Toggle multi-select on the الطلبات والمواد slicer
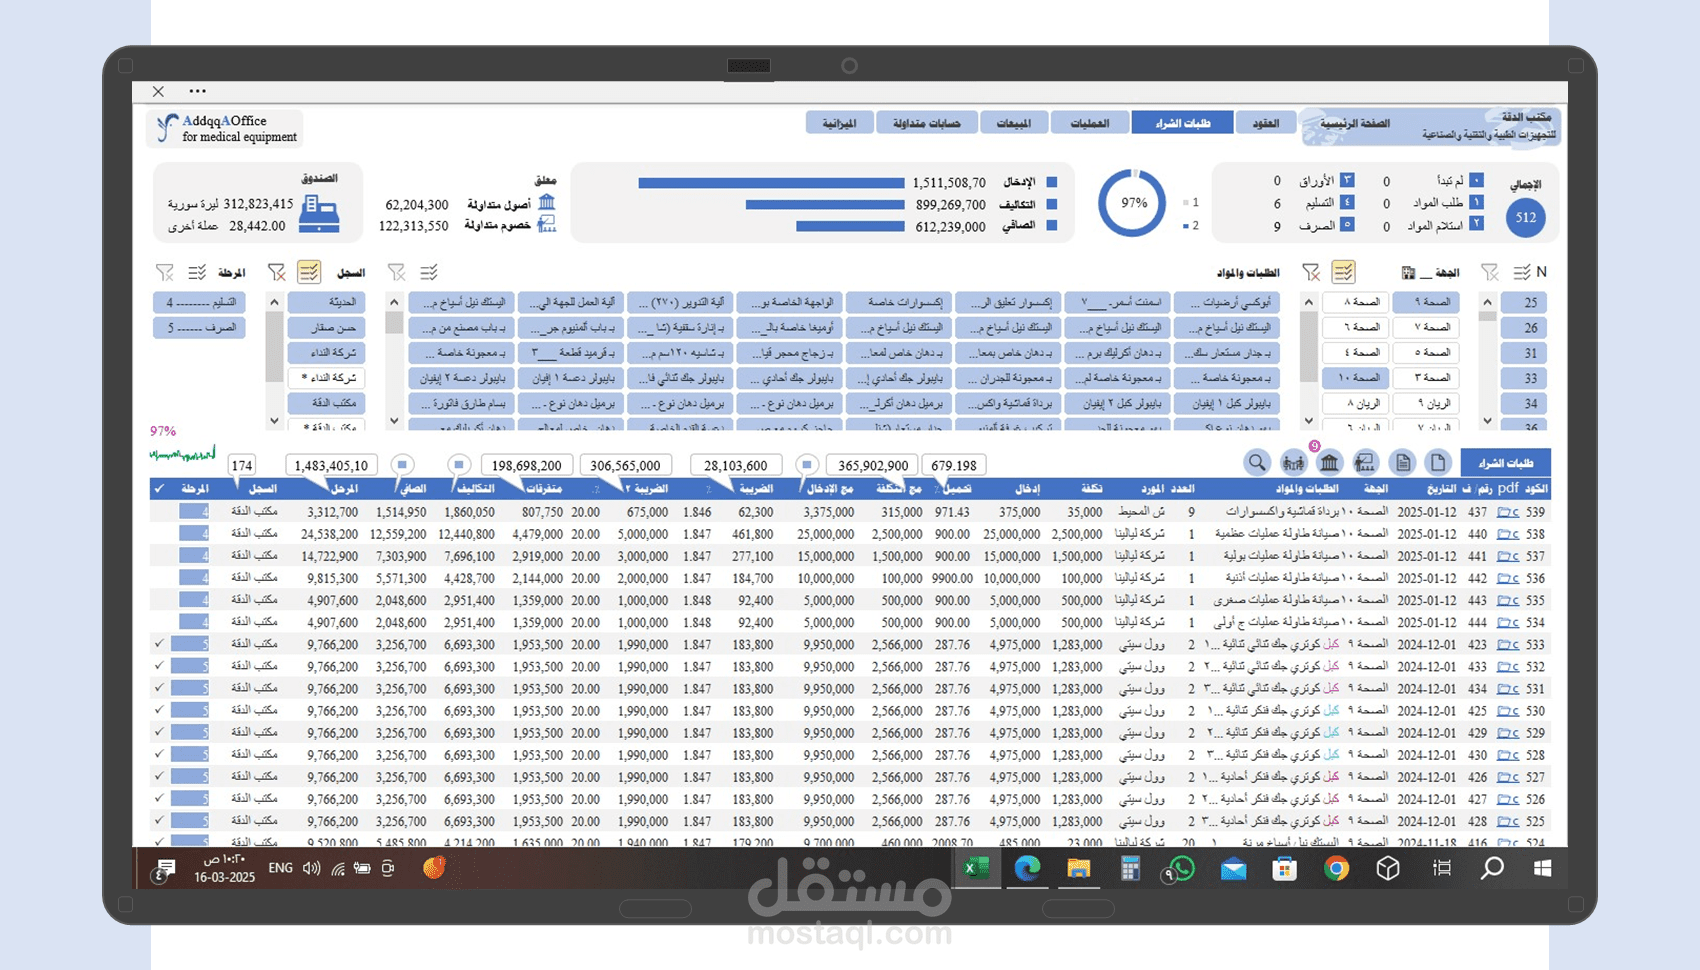This screenshot has width=1700, height=970. [x=429, y=272]
